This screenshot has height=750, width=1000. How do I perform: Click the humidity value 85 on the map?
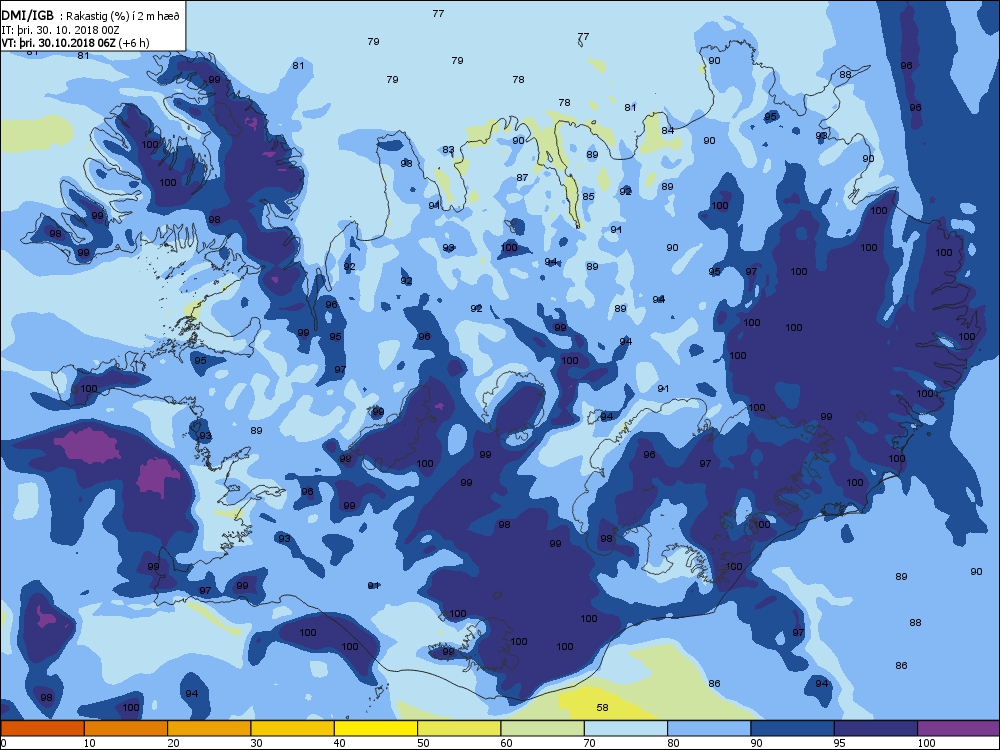point(588,196)
